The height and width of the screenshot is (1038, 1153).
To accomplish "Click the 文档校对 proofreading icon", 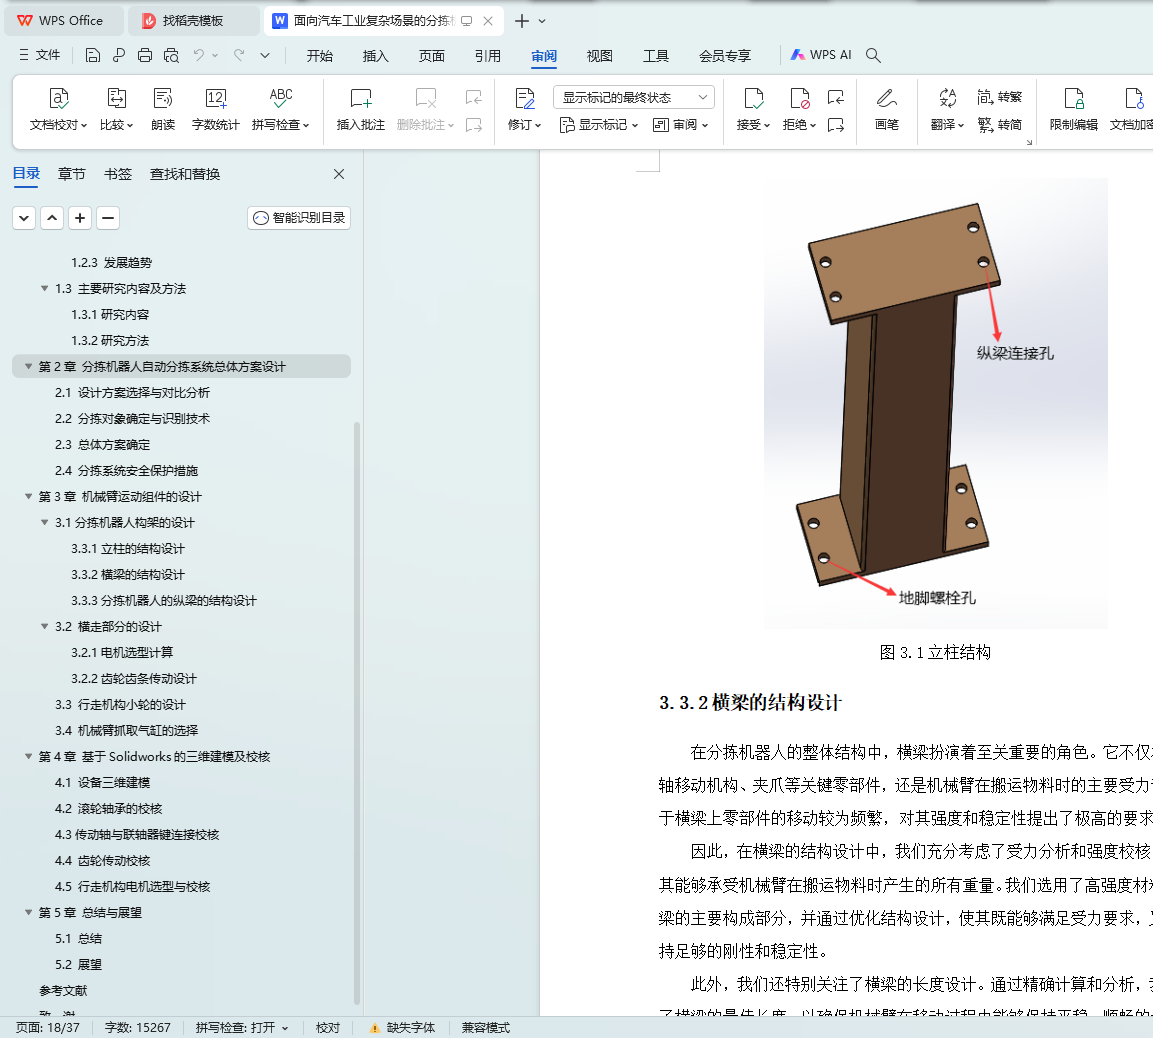I will tap(59, 98).
